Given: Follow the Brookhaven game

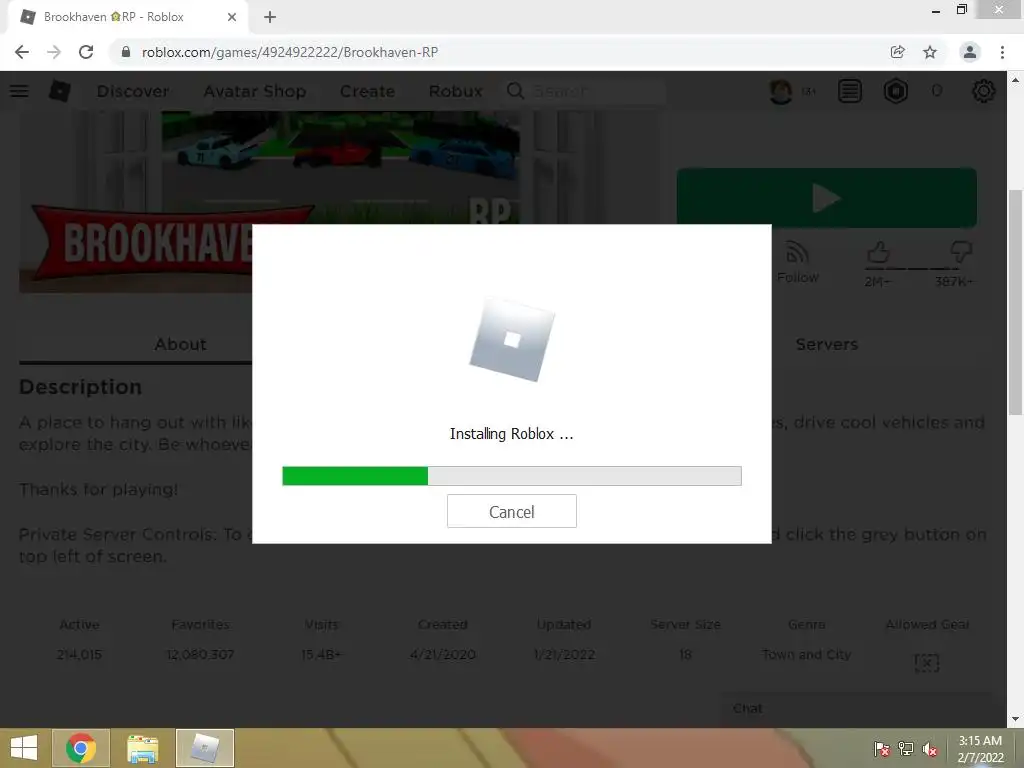Looking at the screenshot, I should (797, 263).
